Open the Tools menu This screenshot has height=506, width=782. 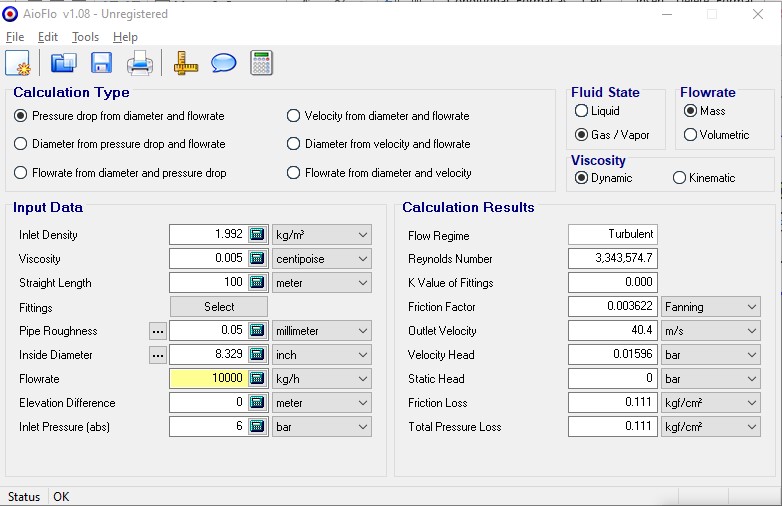pyautogui.click(x=85, y=37)
